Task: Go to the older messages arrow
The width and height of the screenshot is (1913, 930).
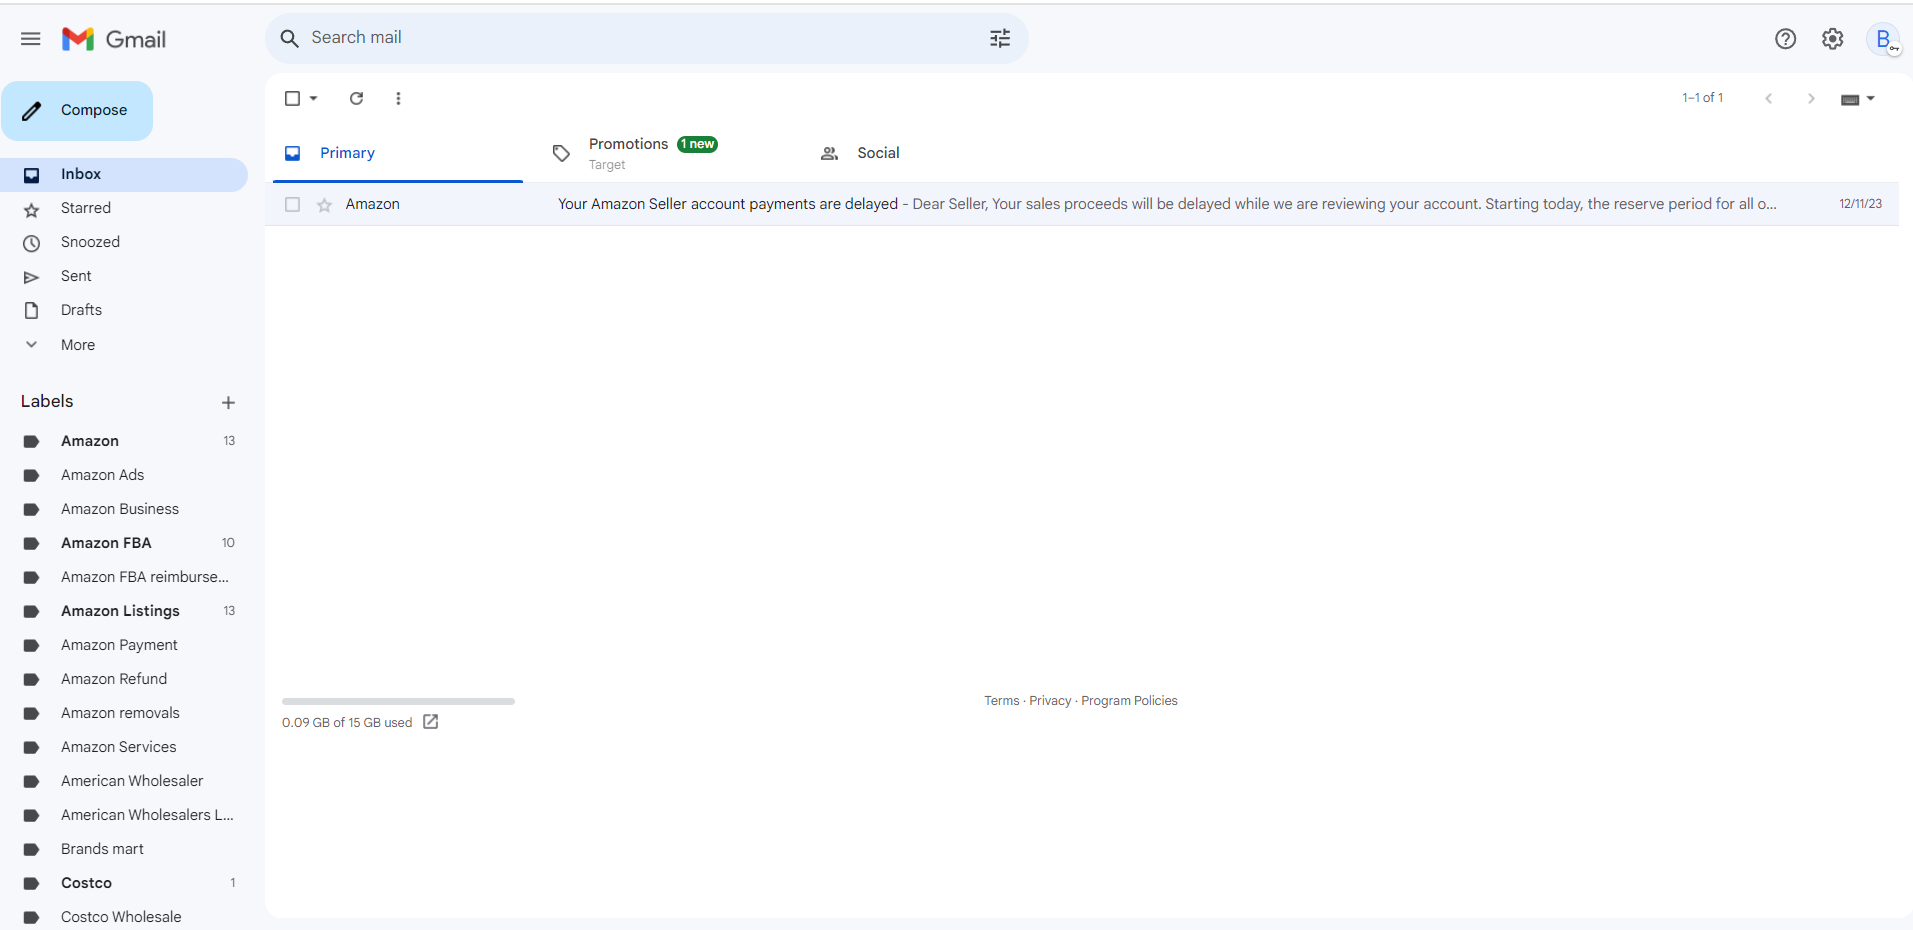Action: pyautogui.click(x=1811, y=98)
